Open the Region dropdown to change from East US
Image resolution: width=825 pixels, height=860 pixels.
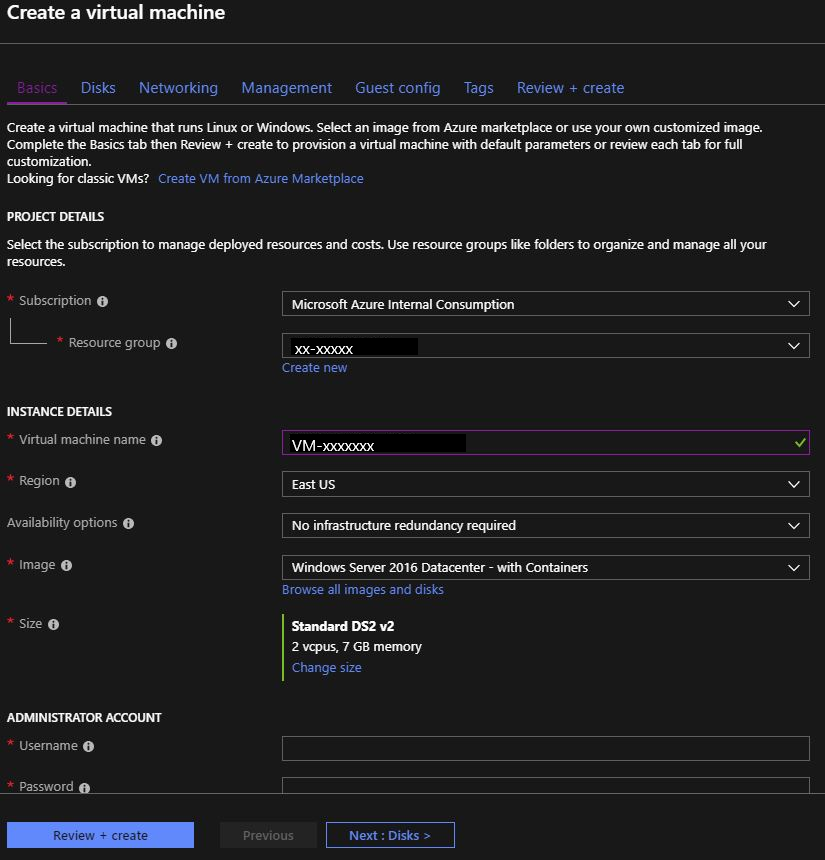click(x=545, y=483)
